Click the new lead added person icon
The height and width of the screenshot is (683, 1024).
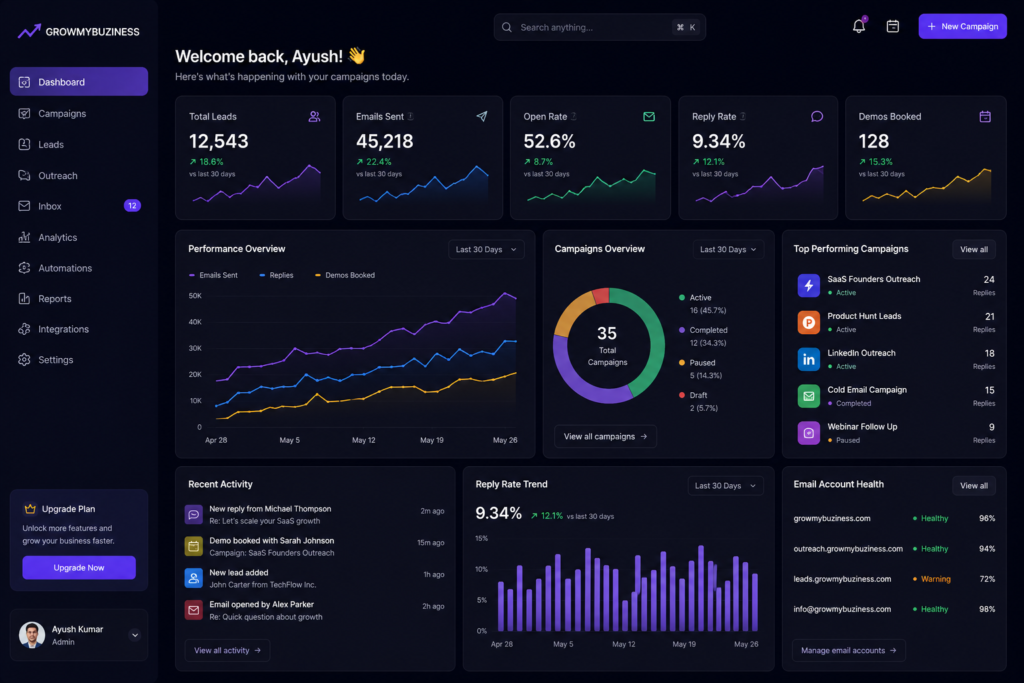(x=193, y=578)
